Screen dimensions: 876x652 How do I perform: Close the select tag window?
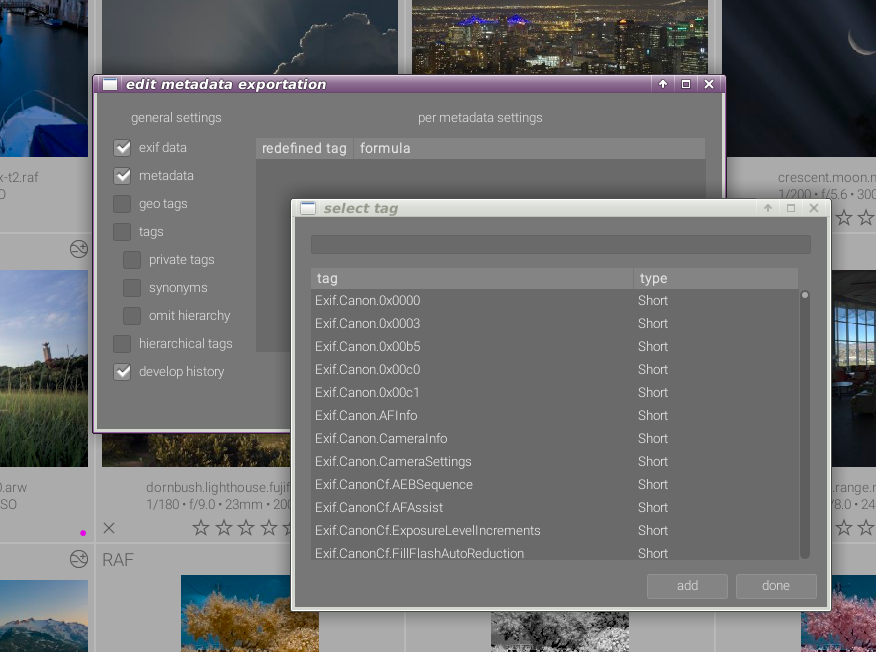tap(814, 208)
